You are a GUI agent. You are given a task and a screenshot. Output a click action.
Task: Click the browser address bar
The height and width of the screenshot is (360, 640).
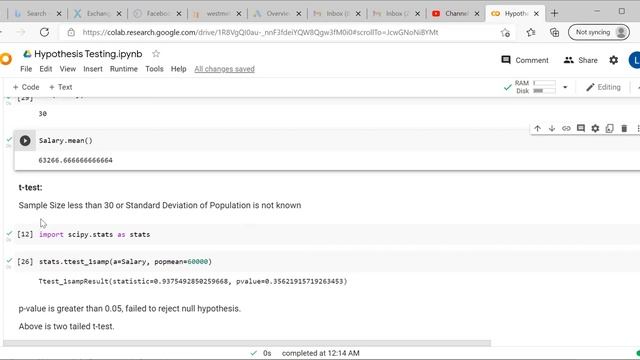pos(260,32)
